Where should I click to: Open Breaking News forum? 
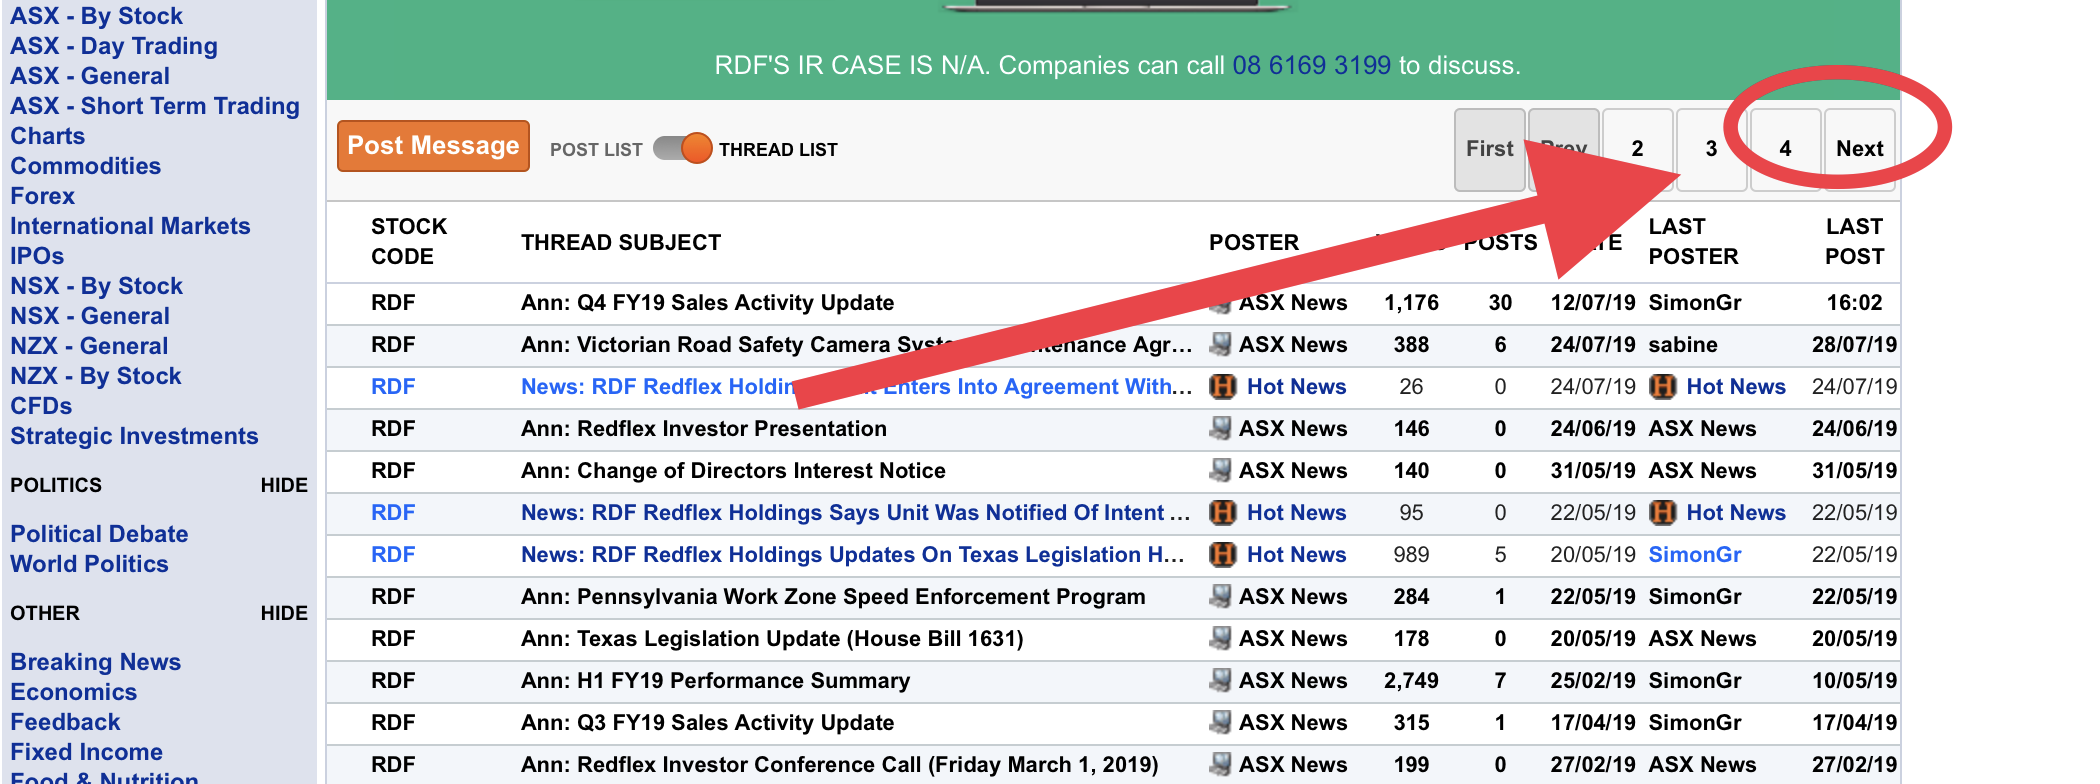pyautogui.click(x=95, y=662)
